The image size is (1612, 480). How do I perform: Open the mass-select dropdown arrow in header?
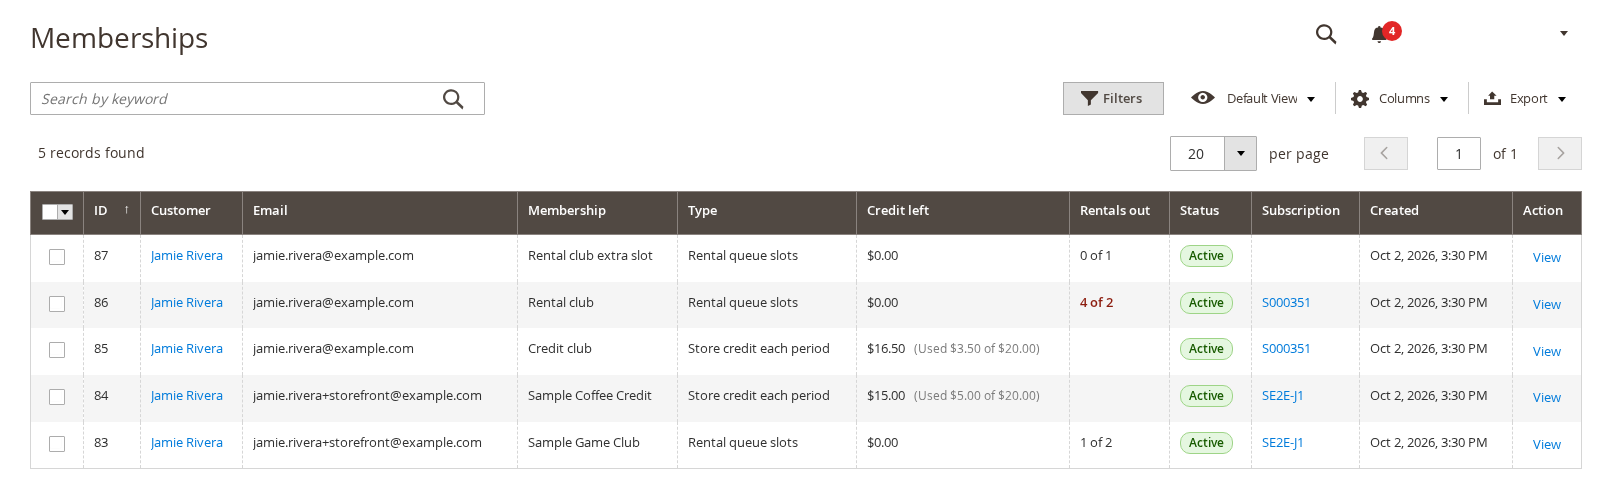(x=66, y=212)
